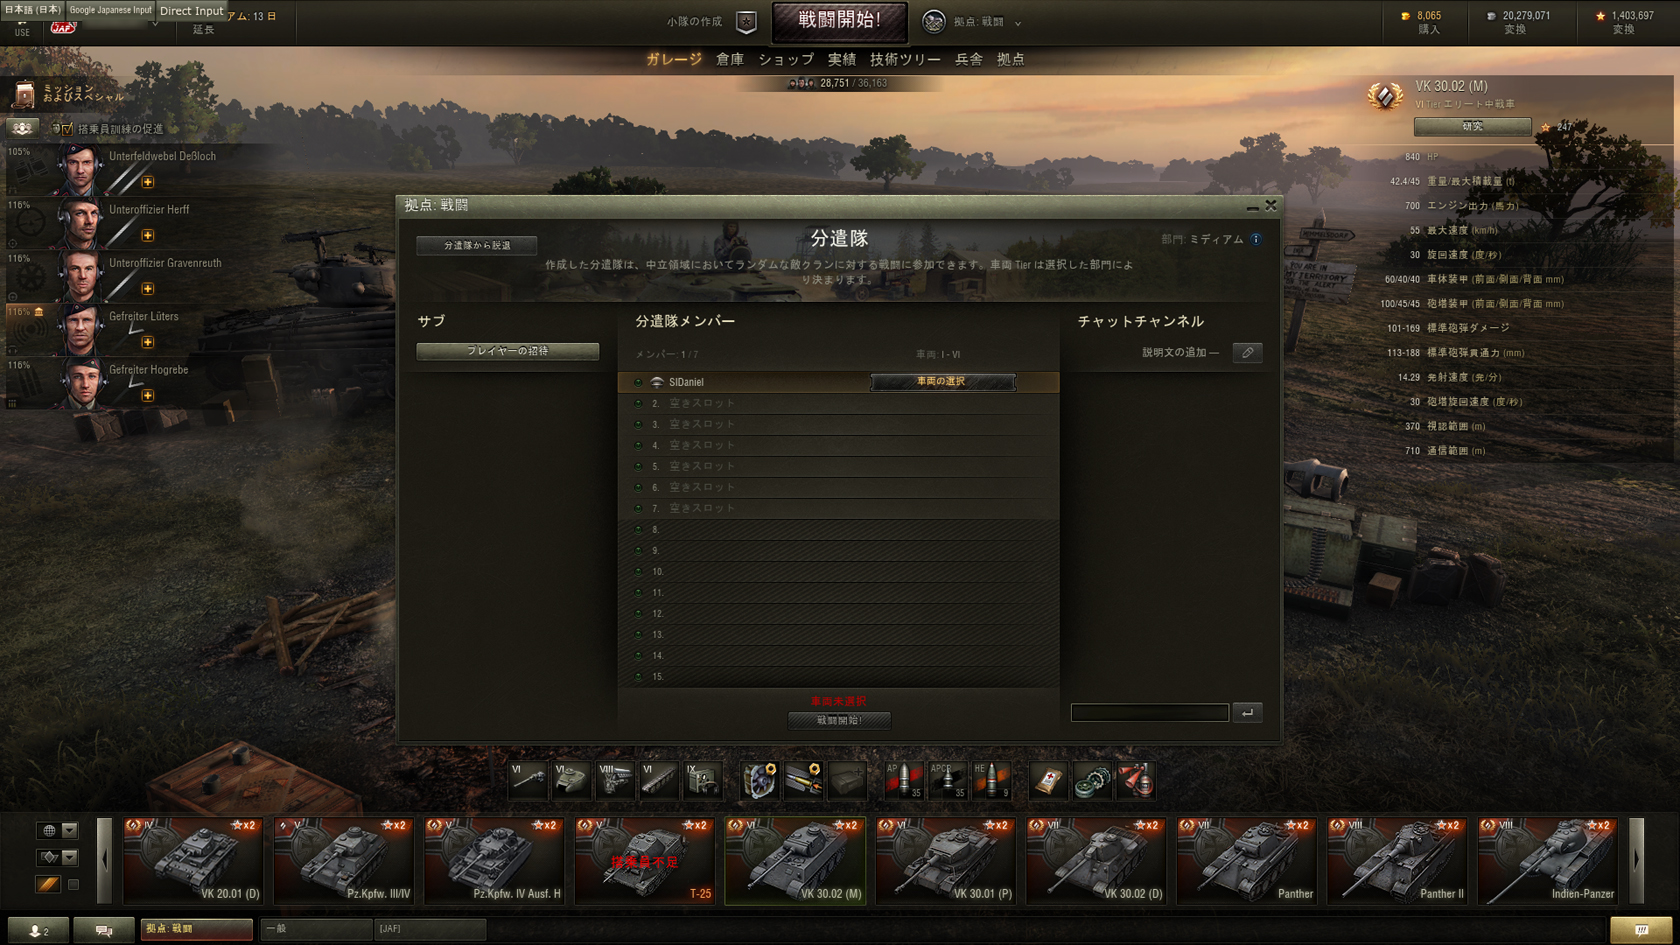1680x945 pixels.
Task: Select the radio module icon
Action: click(x=702, y=780)
